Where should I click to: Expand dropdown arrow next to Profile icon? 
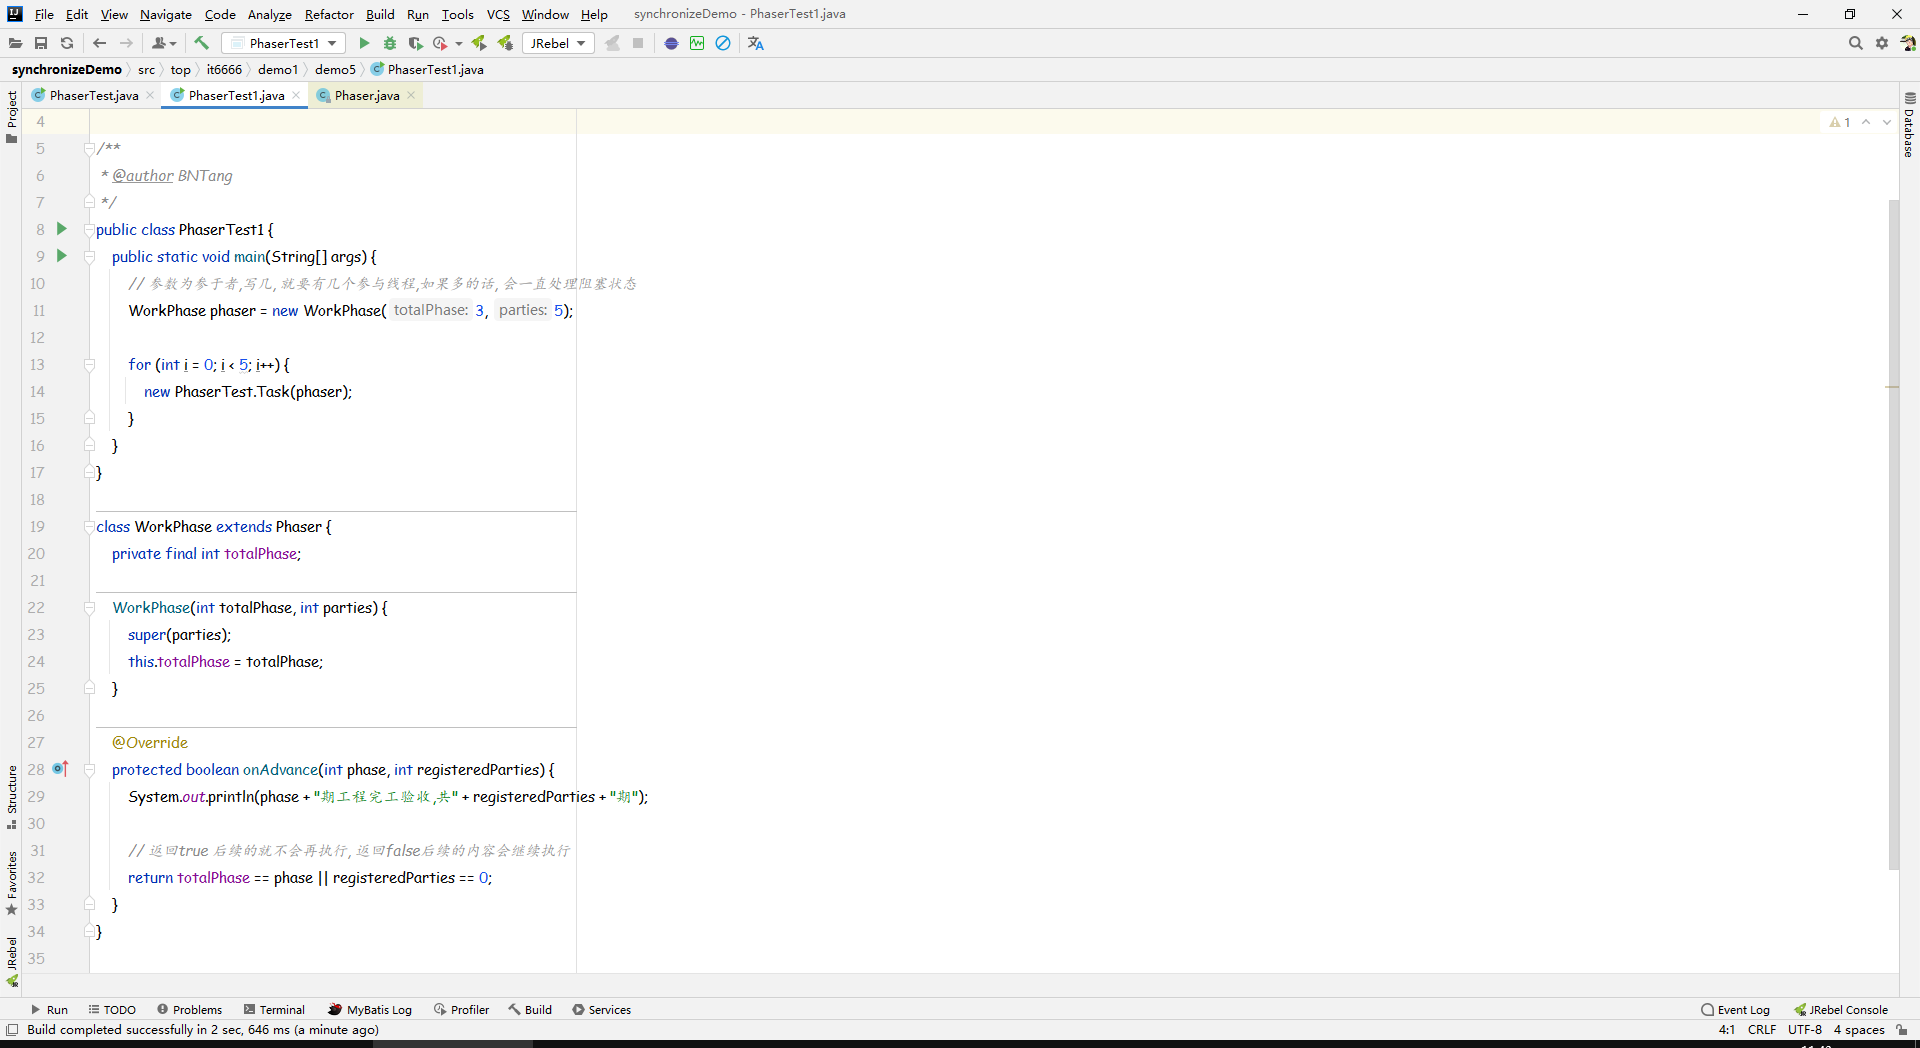pos(459,43)
